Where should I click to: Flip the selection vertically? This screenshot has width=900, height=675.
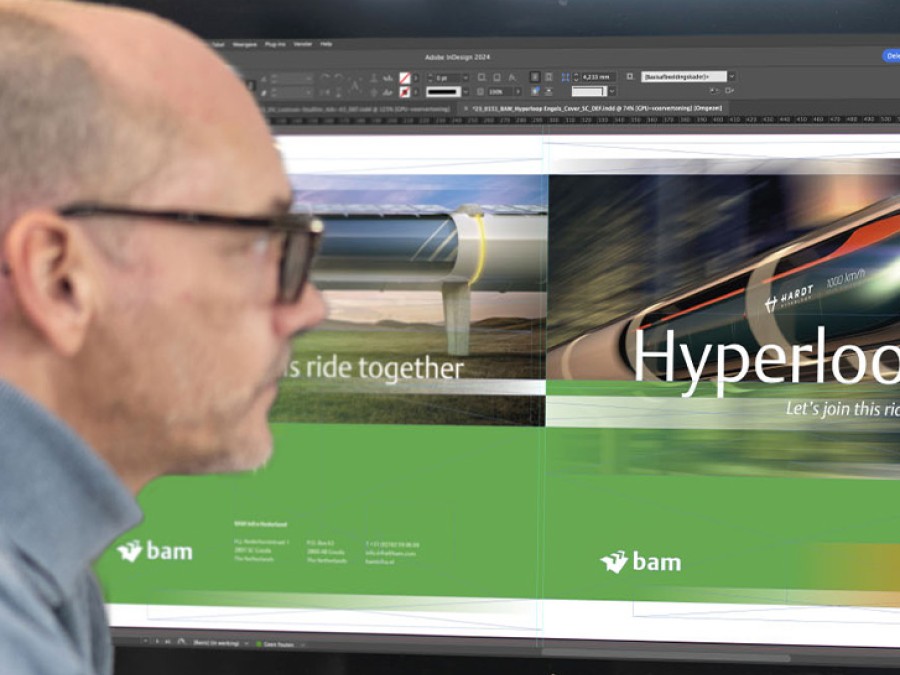[339, 92]
